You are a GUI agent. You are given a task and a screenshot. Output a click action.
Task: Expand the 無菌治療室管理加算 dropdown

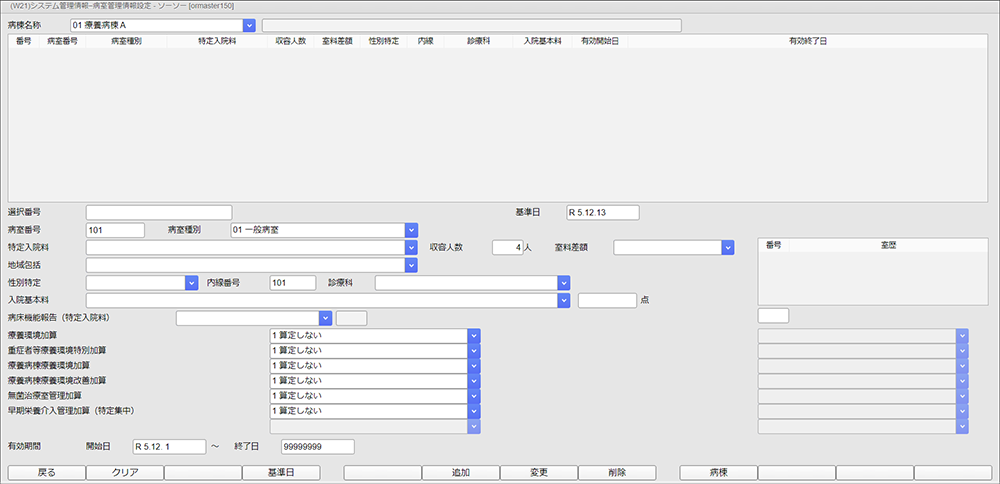[475, 396]
